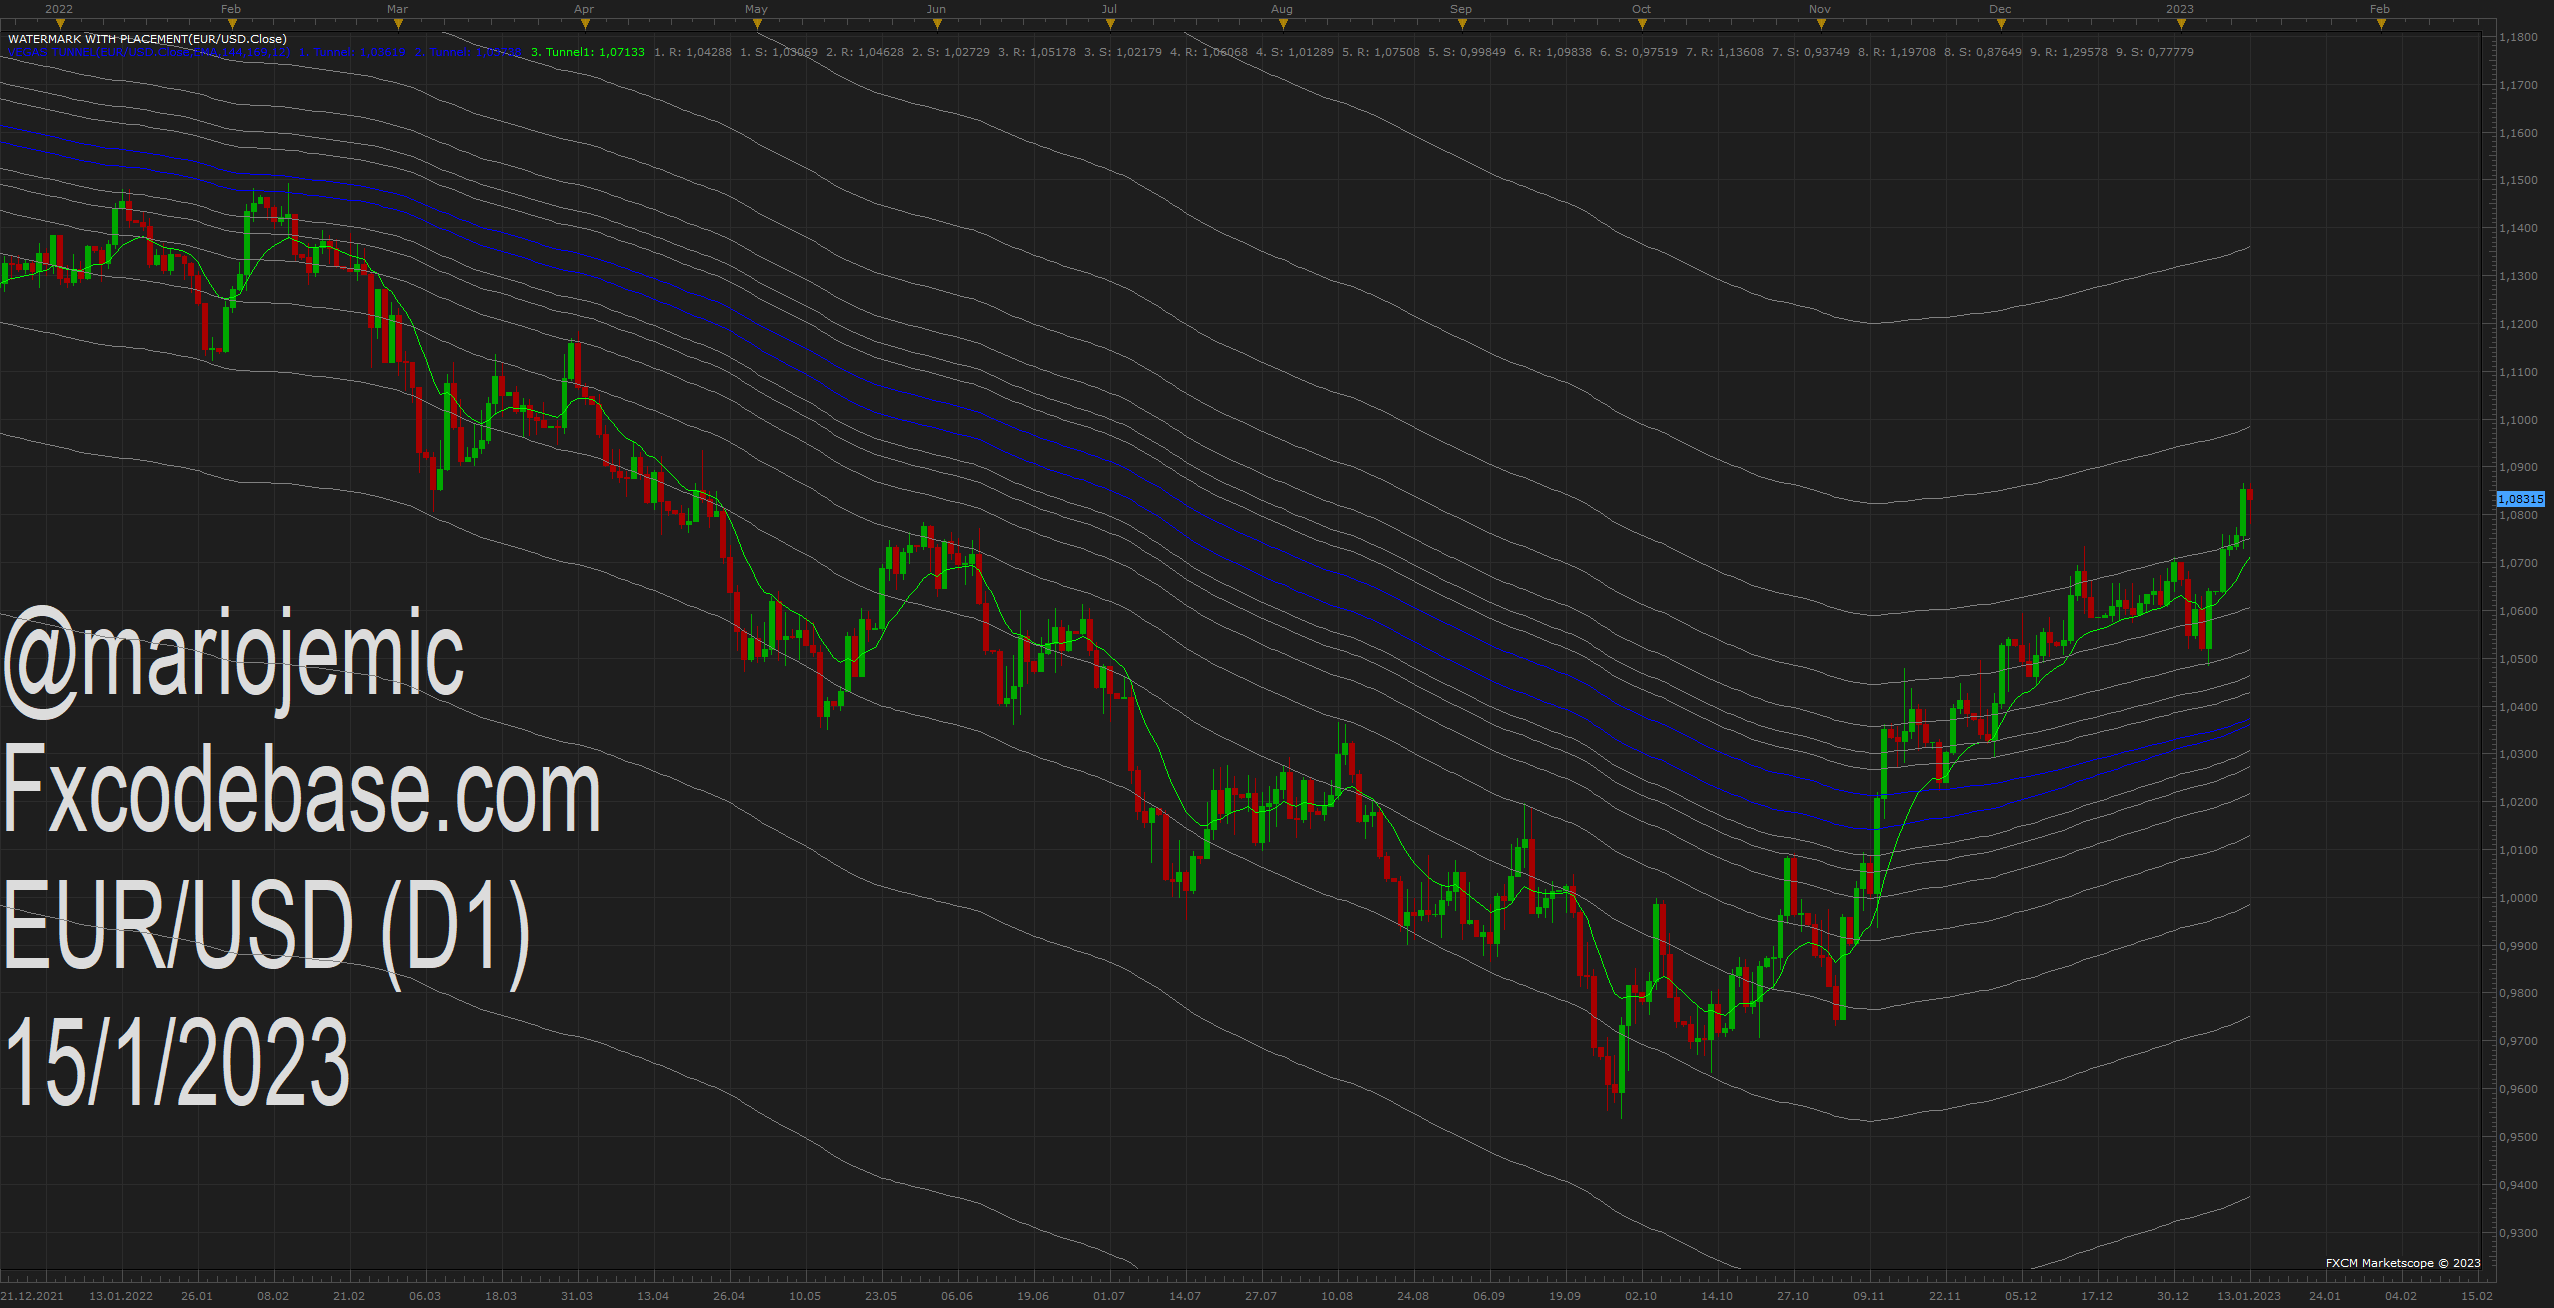Select the WATERMARK WITH PLACEMENT indicator label
This screenshot has width=2554, height=1308.
tap(147, 39)
